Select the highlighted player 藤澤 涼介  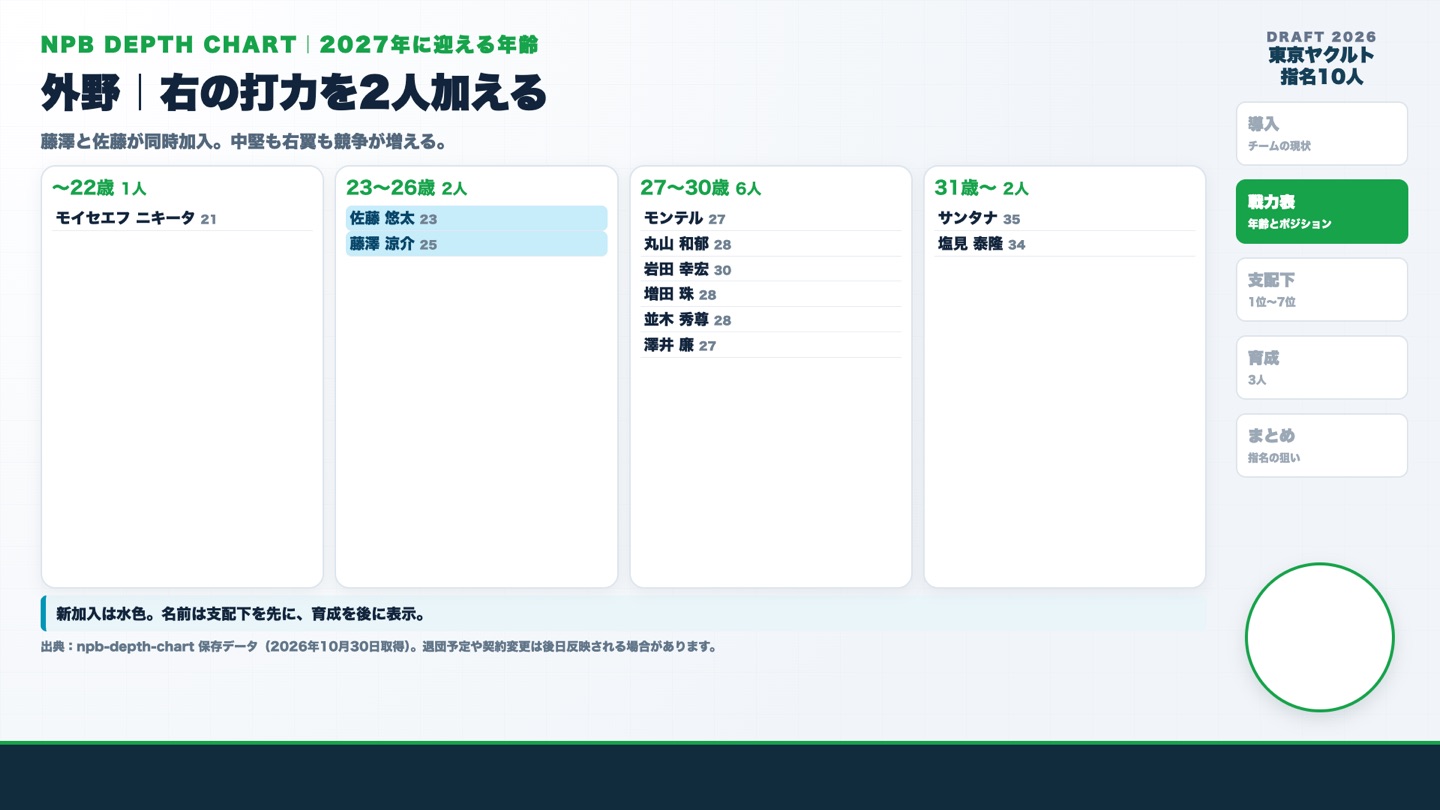(x=476, y=244)
